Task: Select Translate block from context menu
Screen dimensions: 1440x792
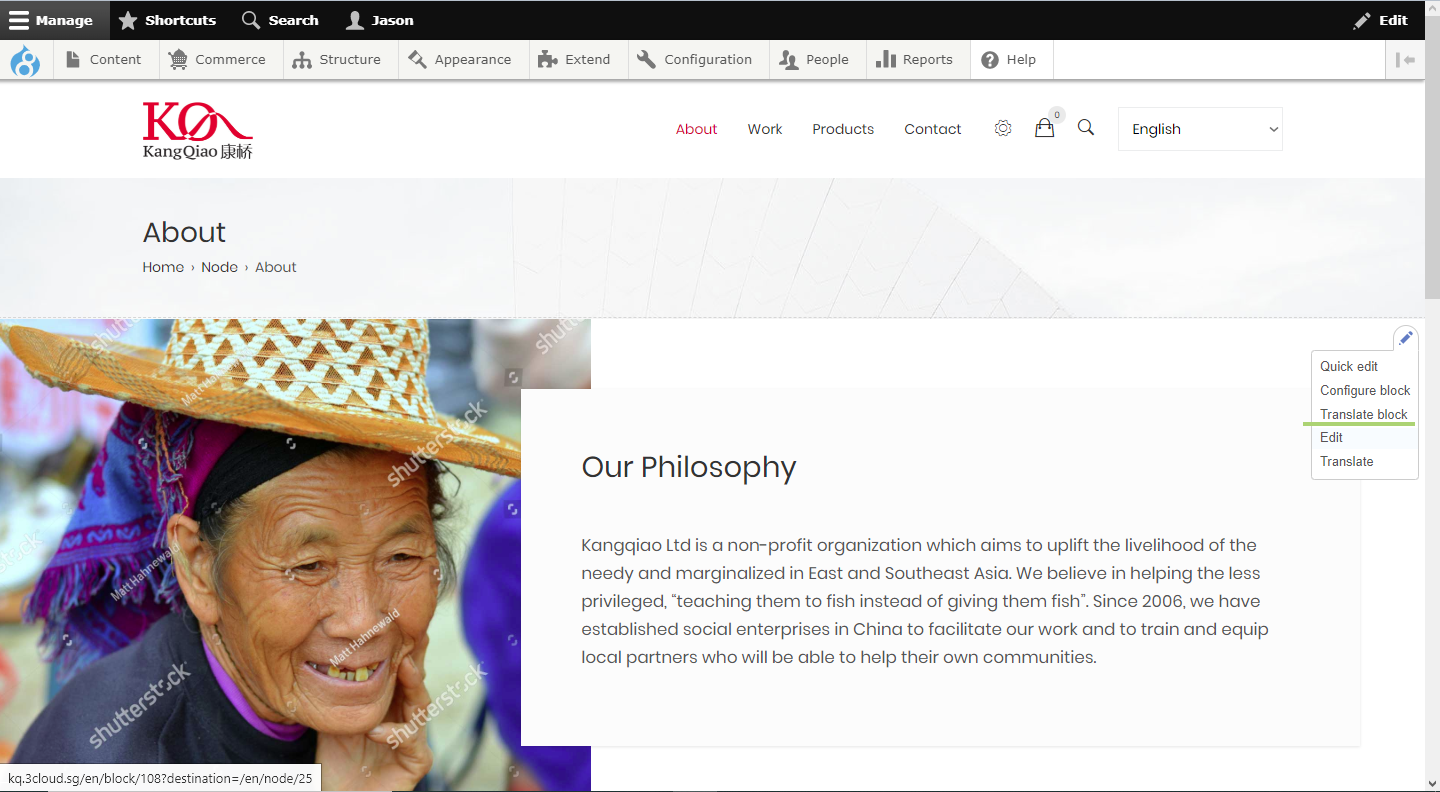Action: pos(1364,414)
